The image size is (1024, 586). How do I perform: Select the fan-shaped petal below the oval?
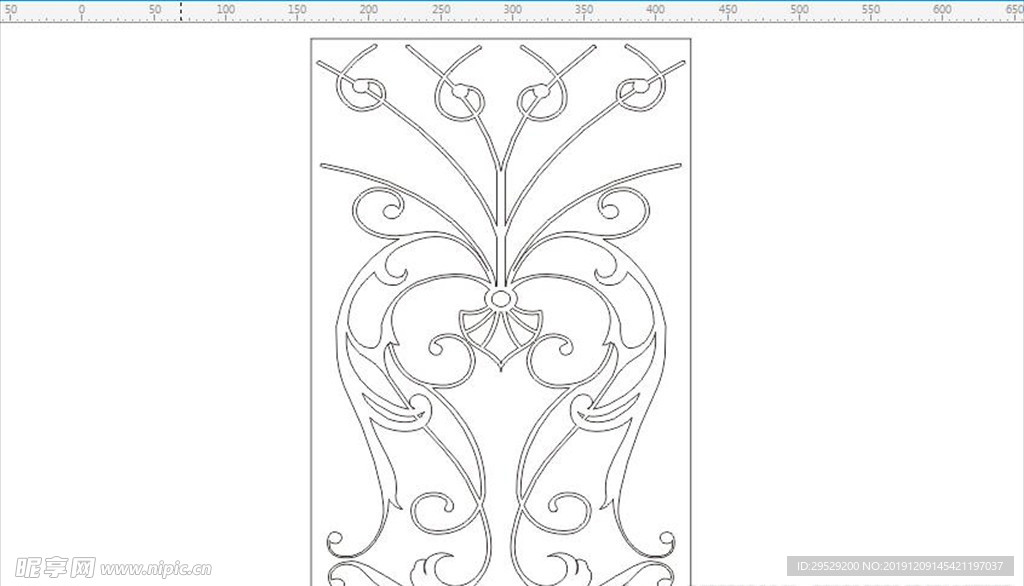(x=501, y=335)
